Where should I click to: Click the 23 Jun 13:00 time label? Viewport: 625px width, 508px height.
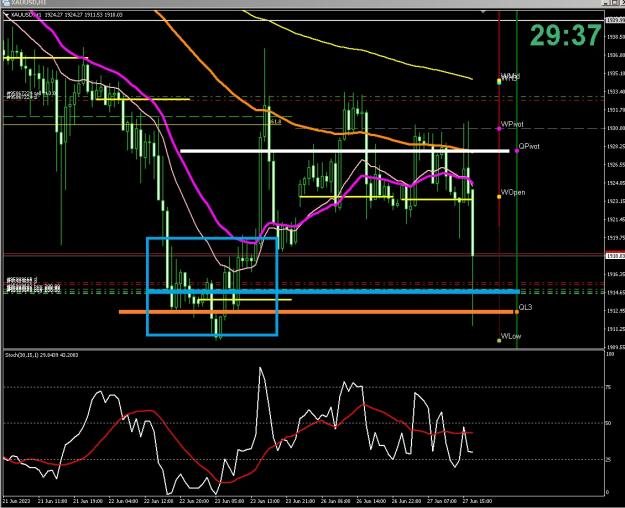pyautogui.click(x=265, y=501)
